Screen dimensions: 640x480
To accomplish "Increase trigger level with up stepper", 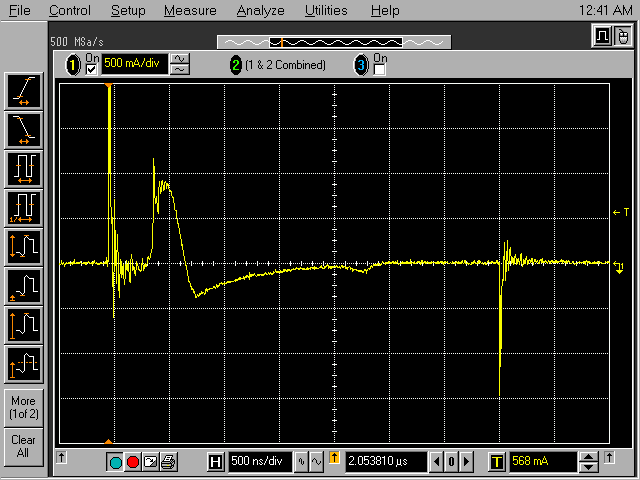I will tap(588, 458).
